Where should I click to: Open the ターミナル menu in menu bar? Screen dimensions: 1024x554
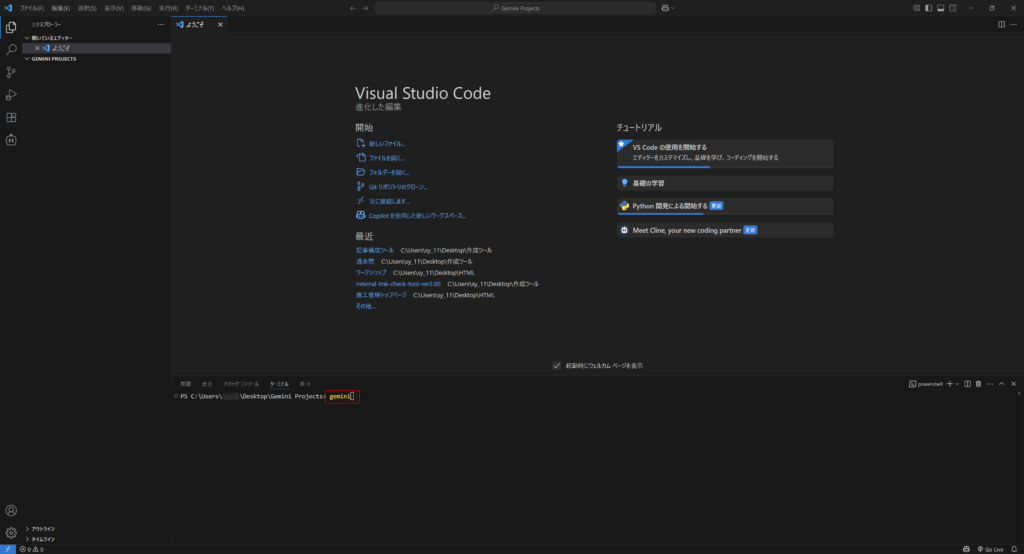199,8
